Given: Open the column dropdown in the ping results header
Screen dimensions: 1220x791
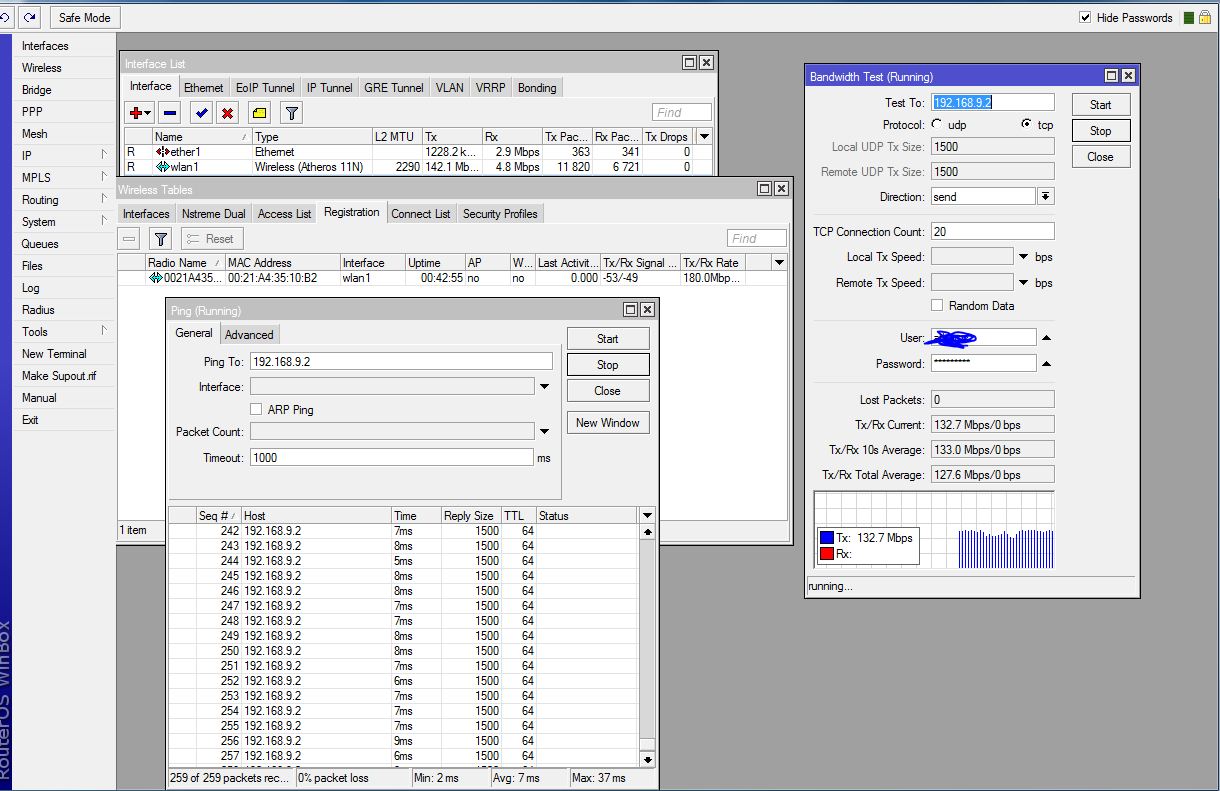Looking at the screenshot, I should point(647,515).
